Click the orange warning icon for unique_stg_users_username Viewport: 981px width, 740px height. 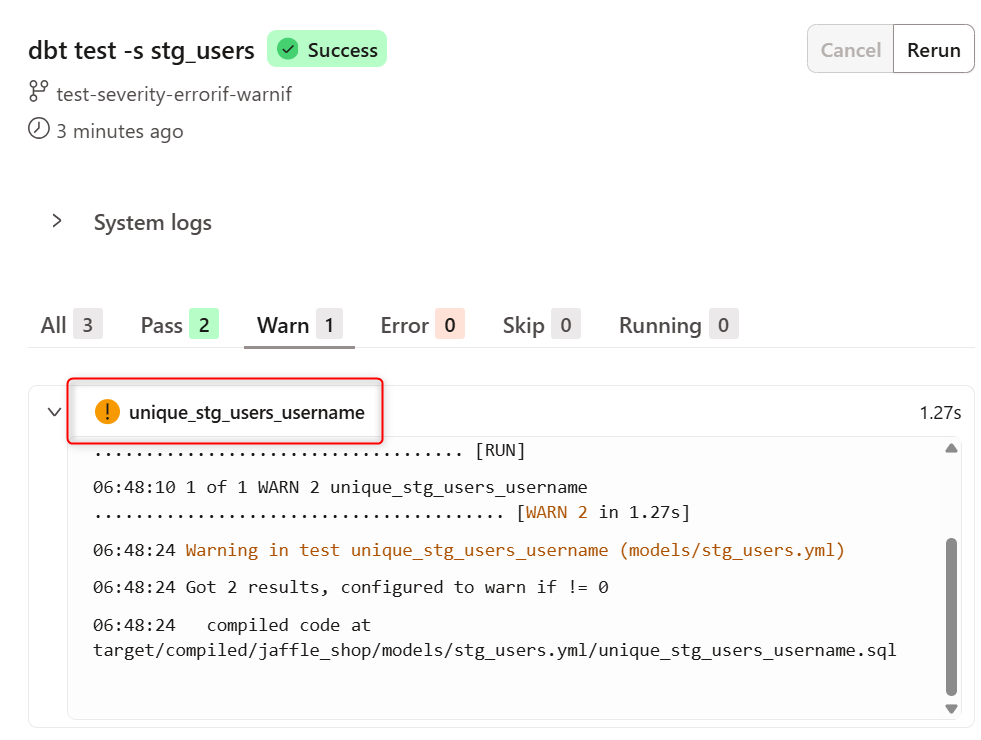click(x=107, y=412)
